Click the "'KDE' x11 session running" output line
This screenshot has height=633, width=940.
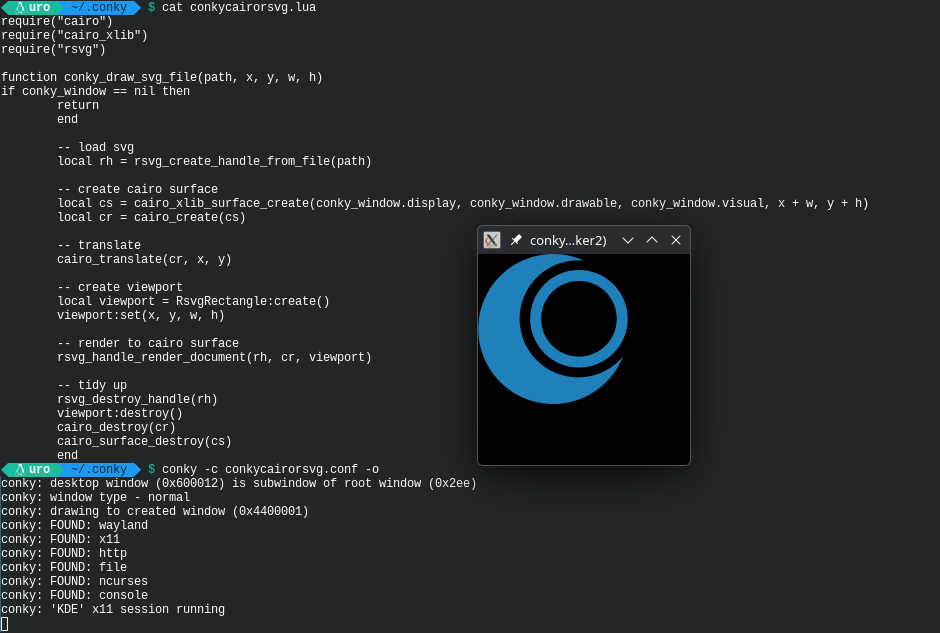click(x=112, y=610)
